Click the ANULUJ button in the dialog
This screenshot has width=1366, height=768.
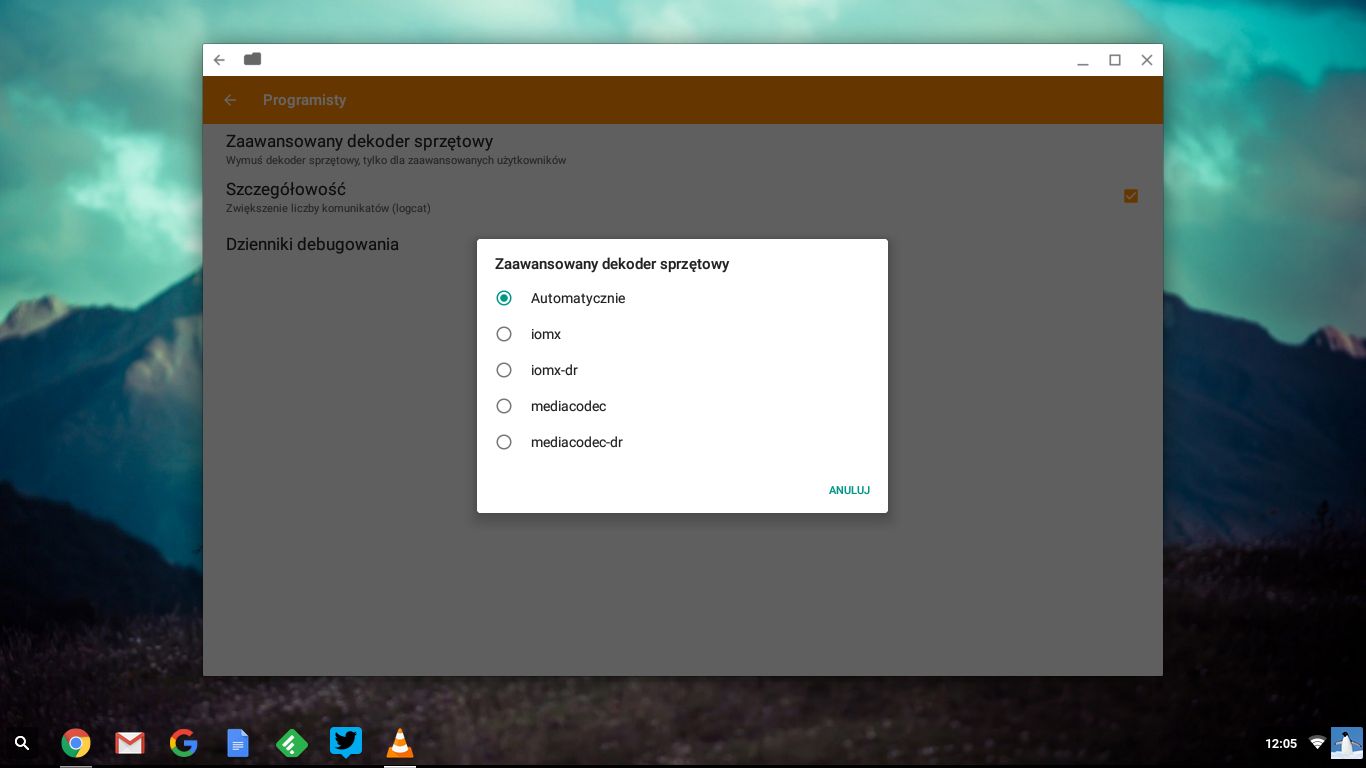(849, 490)
